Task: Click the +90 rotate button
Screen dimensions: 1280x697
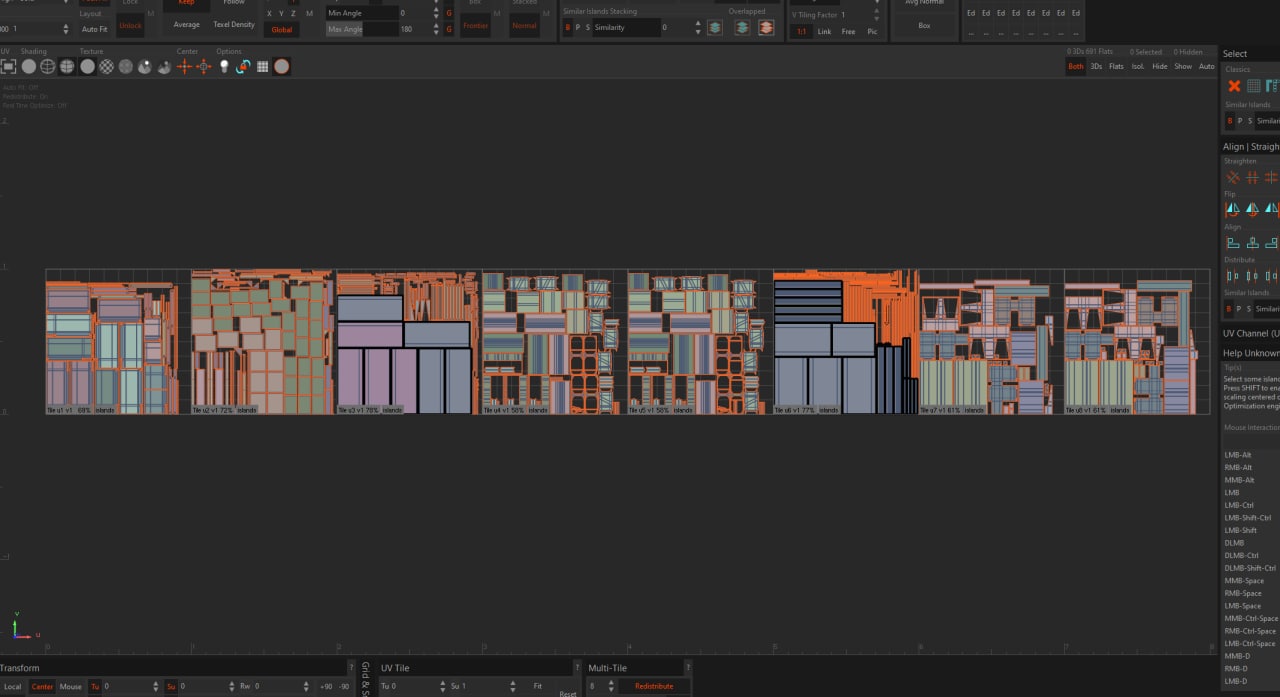Action: point(326,687)
